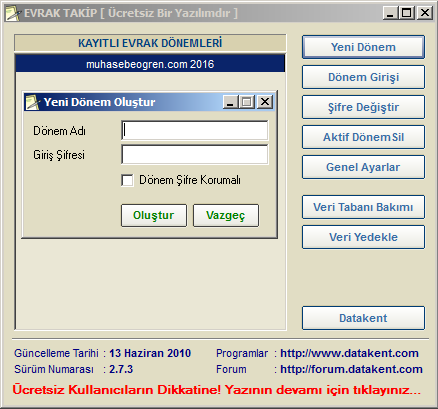Close the EVRAK TAKİP main window
Viewport: 438px width, 409px height.
(x=425, y=13)
